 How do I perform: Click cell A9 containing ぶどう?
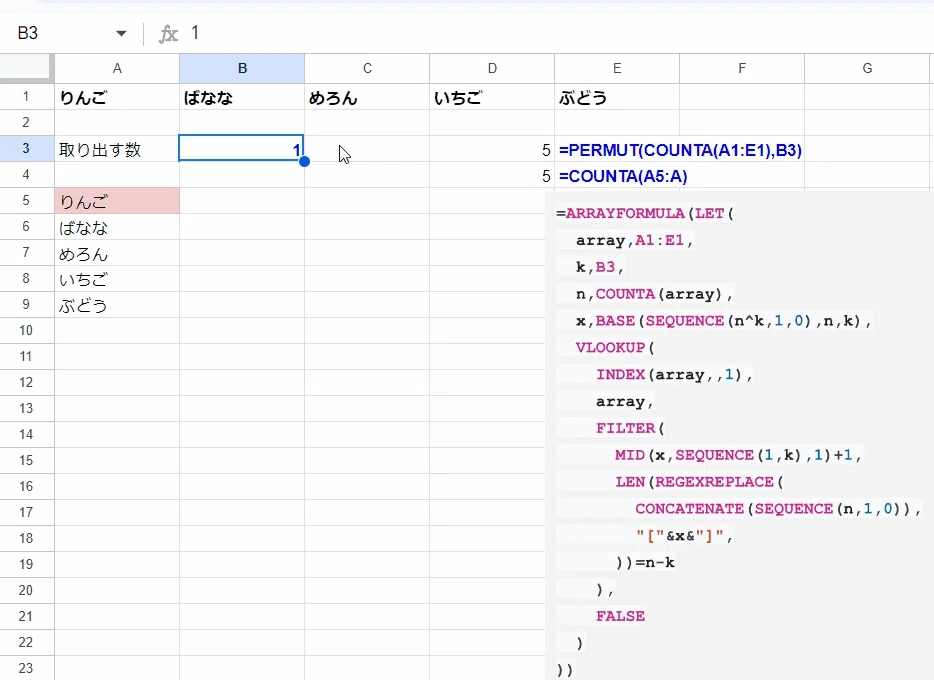click(x=117, y=305)
